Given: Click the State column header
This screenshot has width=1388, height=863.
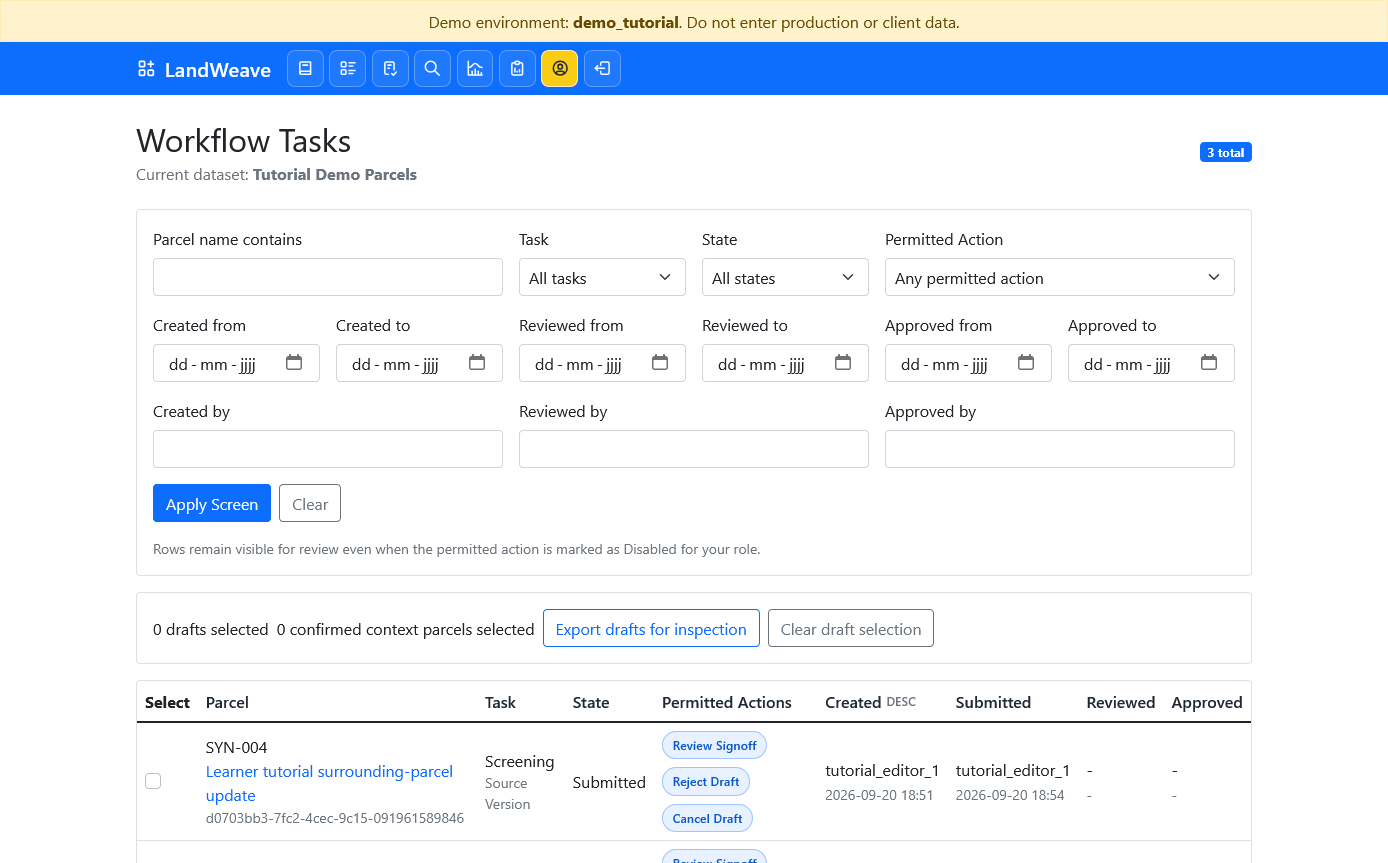Looking at the screenshot, I should pyautogui.click(x=591, y=702).
